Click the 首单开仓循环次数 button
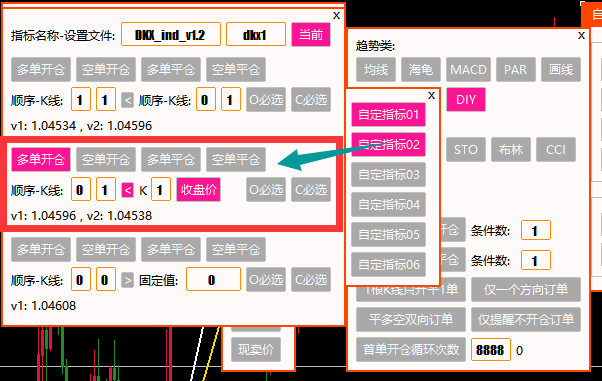This screenshot has width=602, height=381. pos(411,350)
